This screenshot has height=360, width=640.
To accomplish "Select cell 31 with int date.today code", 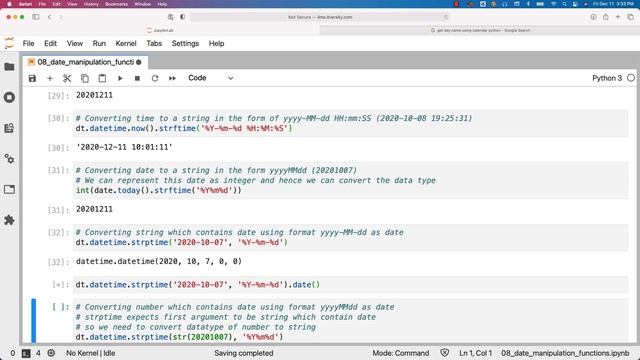I will point(350,180).
